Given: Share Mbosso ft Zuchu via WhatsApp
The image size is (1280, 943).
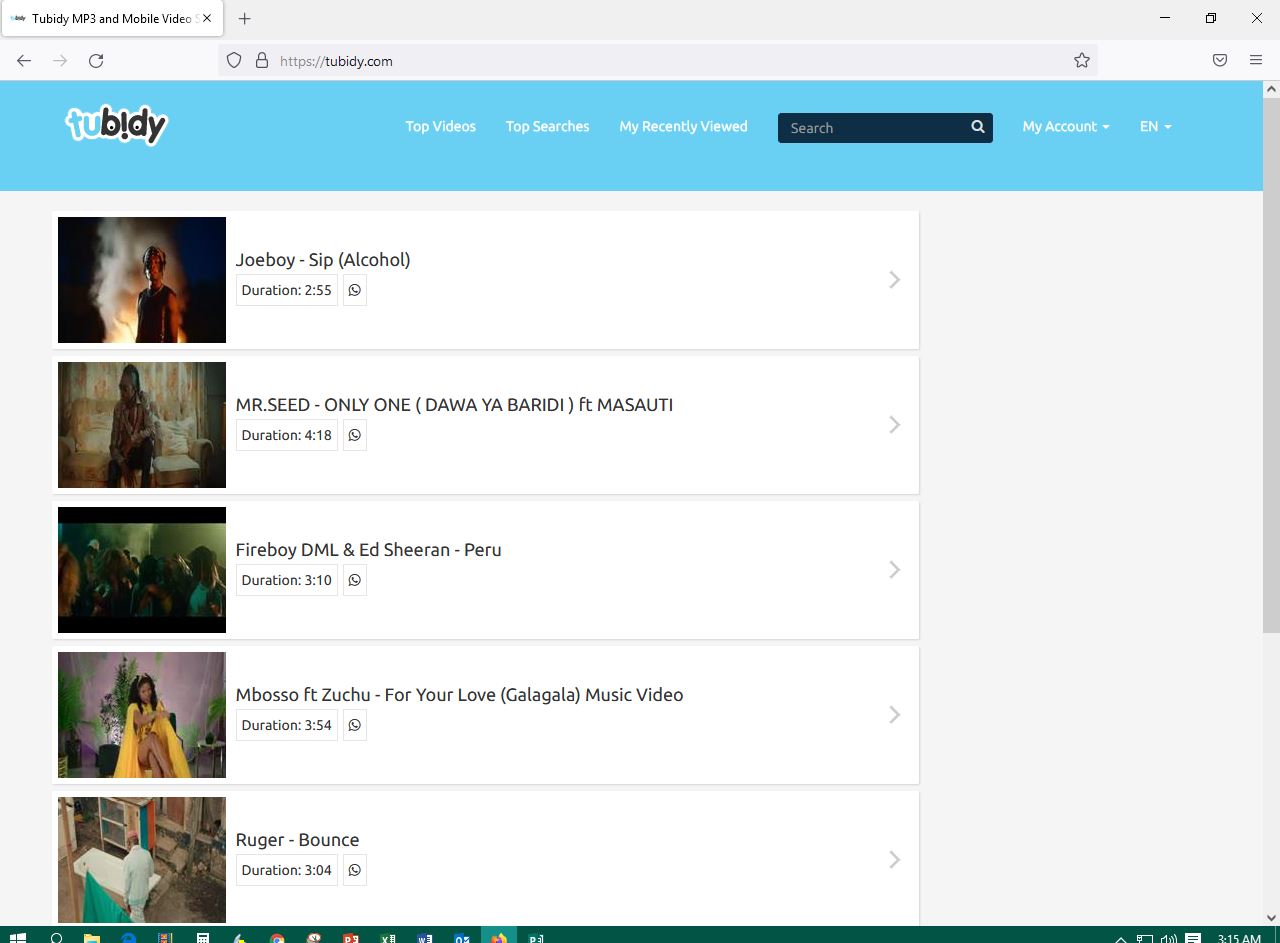Looking at the screenshot, I should click(354, 725).
